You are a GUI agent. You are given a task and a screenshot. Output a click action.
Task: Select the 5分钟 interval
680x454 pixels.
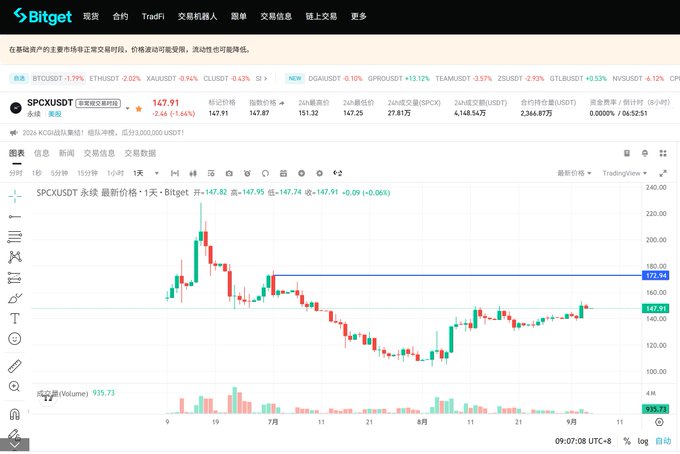click(59, 173)
